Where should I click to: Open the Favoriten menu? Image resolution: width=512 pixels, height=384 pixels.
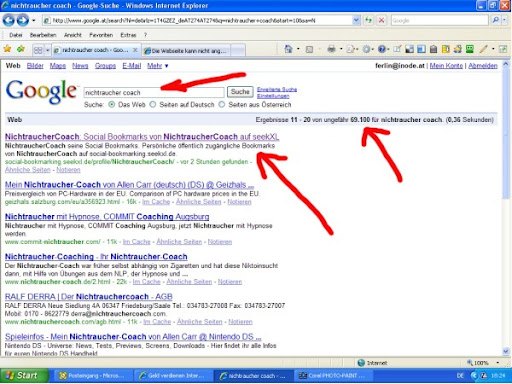(101, 35)
